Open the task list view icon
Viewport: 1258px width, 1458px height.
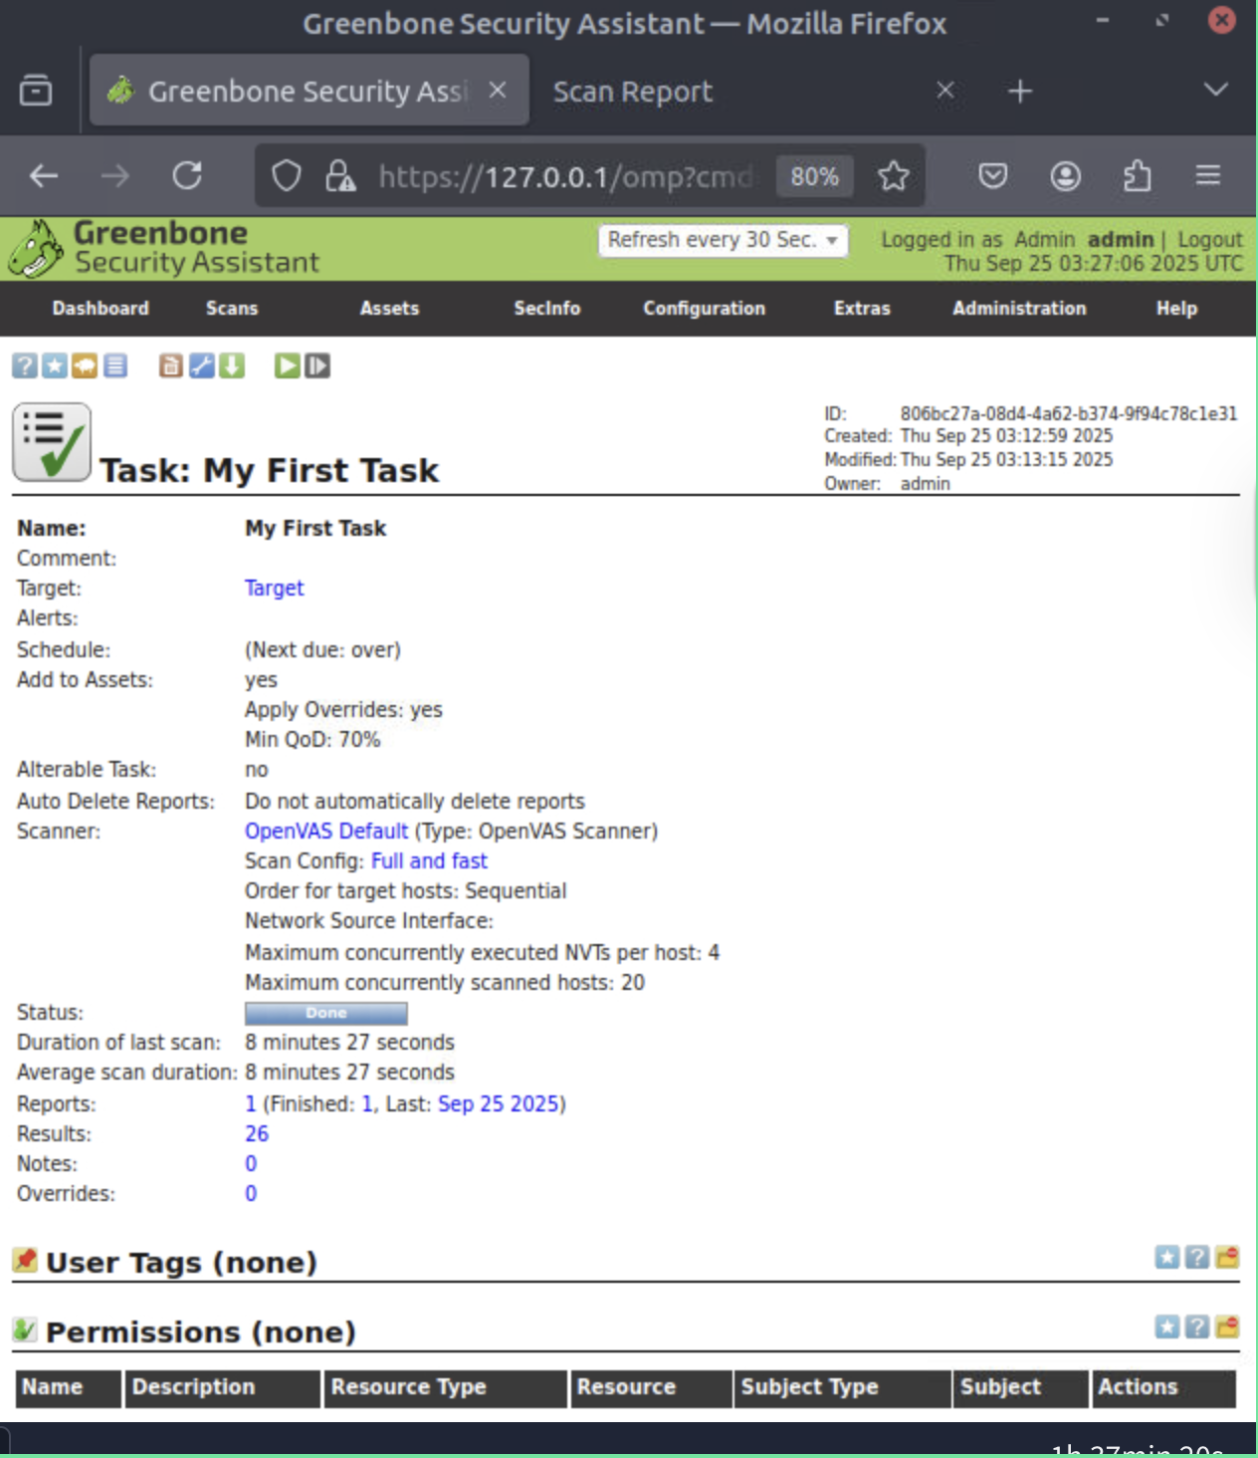tap(116, 366)
